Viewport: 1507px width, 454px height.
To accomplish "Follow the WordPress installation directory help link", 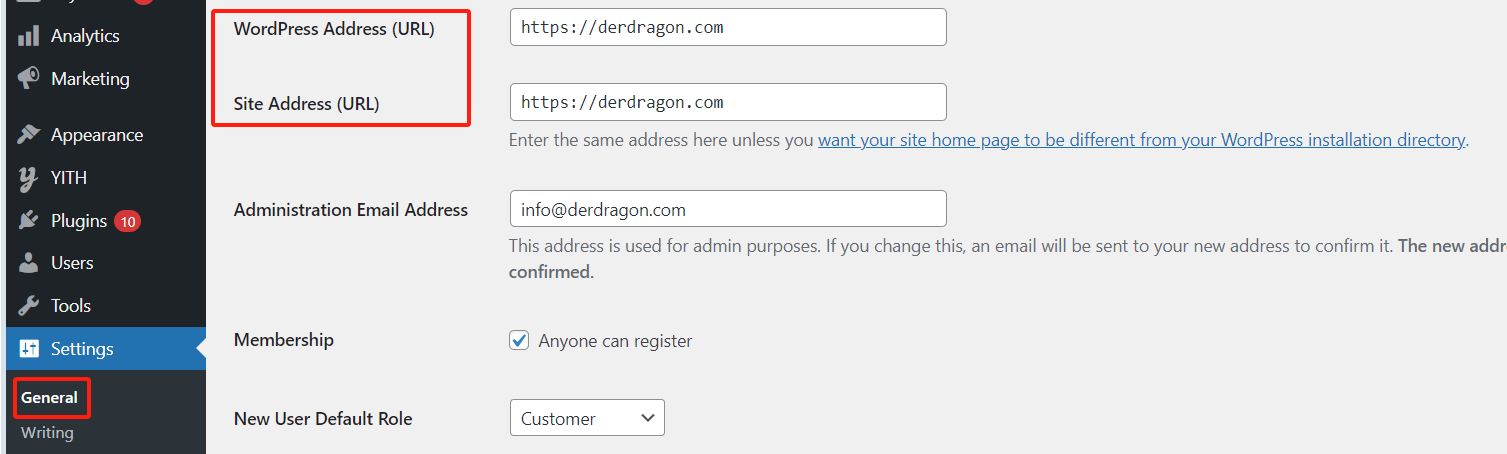I will [1141, 140].
